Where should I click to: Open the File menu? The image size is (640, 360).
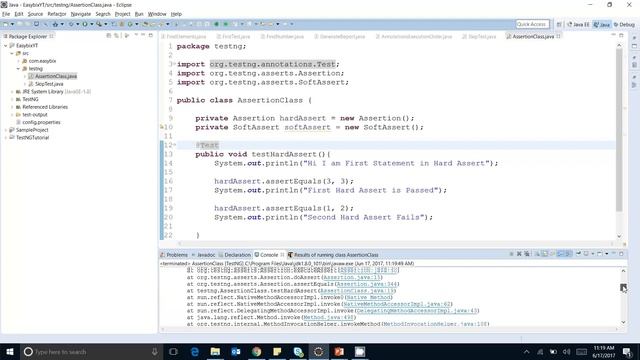click(6, 14)
